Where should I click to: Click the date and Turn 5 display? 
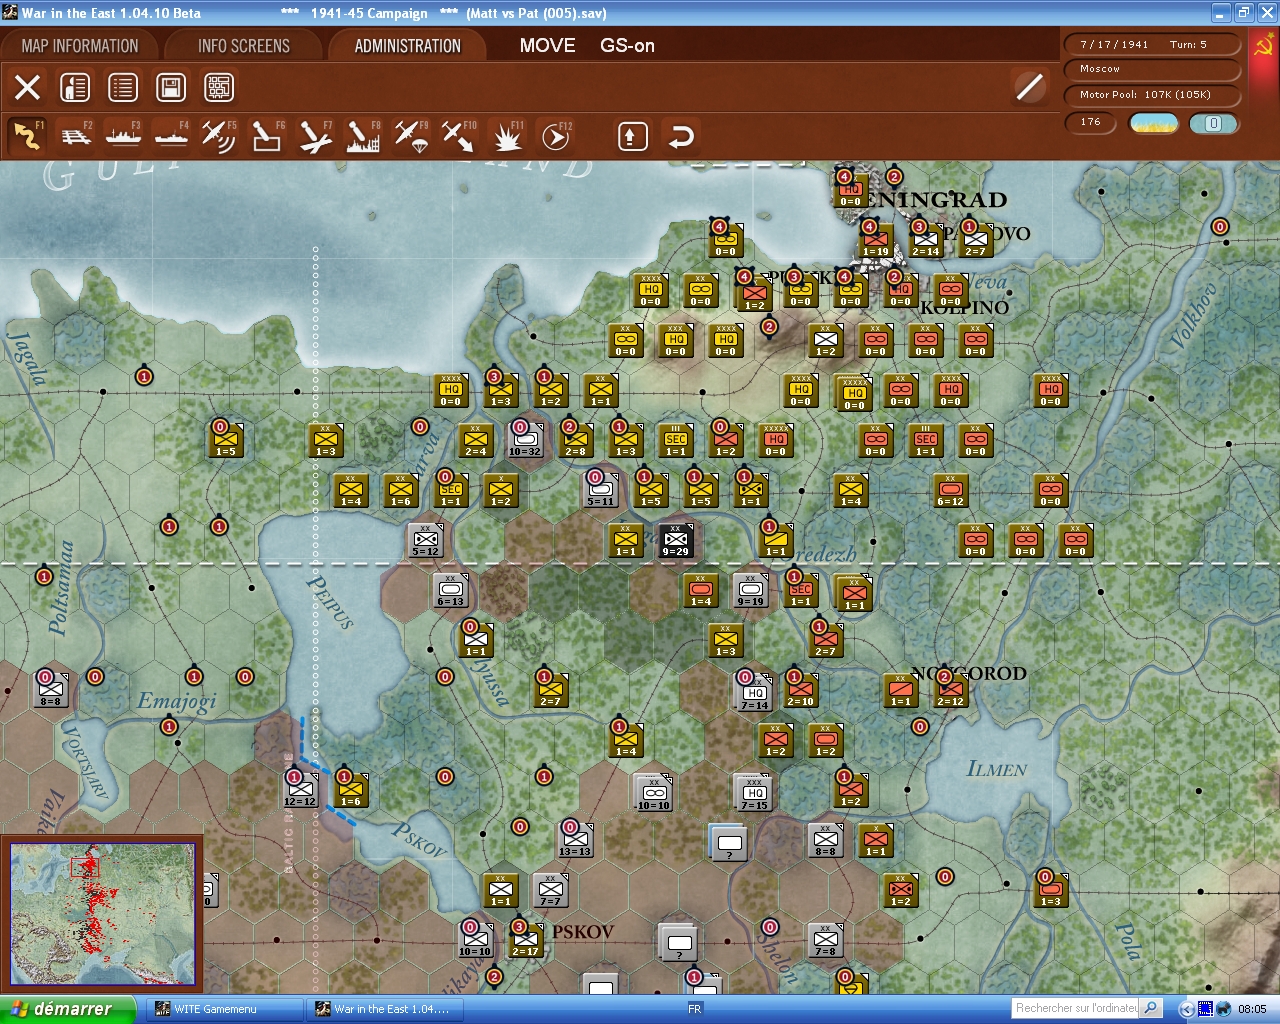1152,44
